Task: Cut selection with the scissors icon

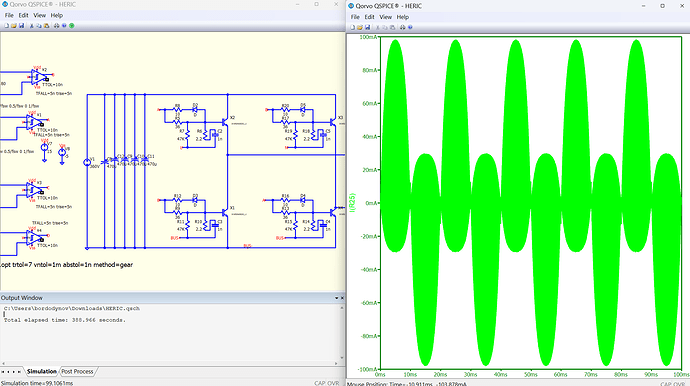Action: tap(31, 26)
